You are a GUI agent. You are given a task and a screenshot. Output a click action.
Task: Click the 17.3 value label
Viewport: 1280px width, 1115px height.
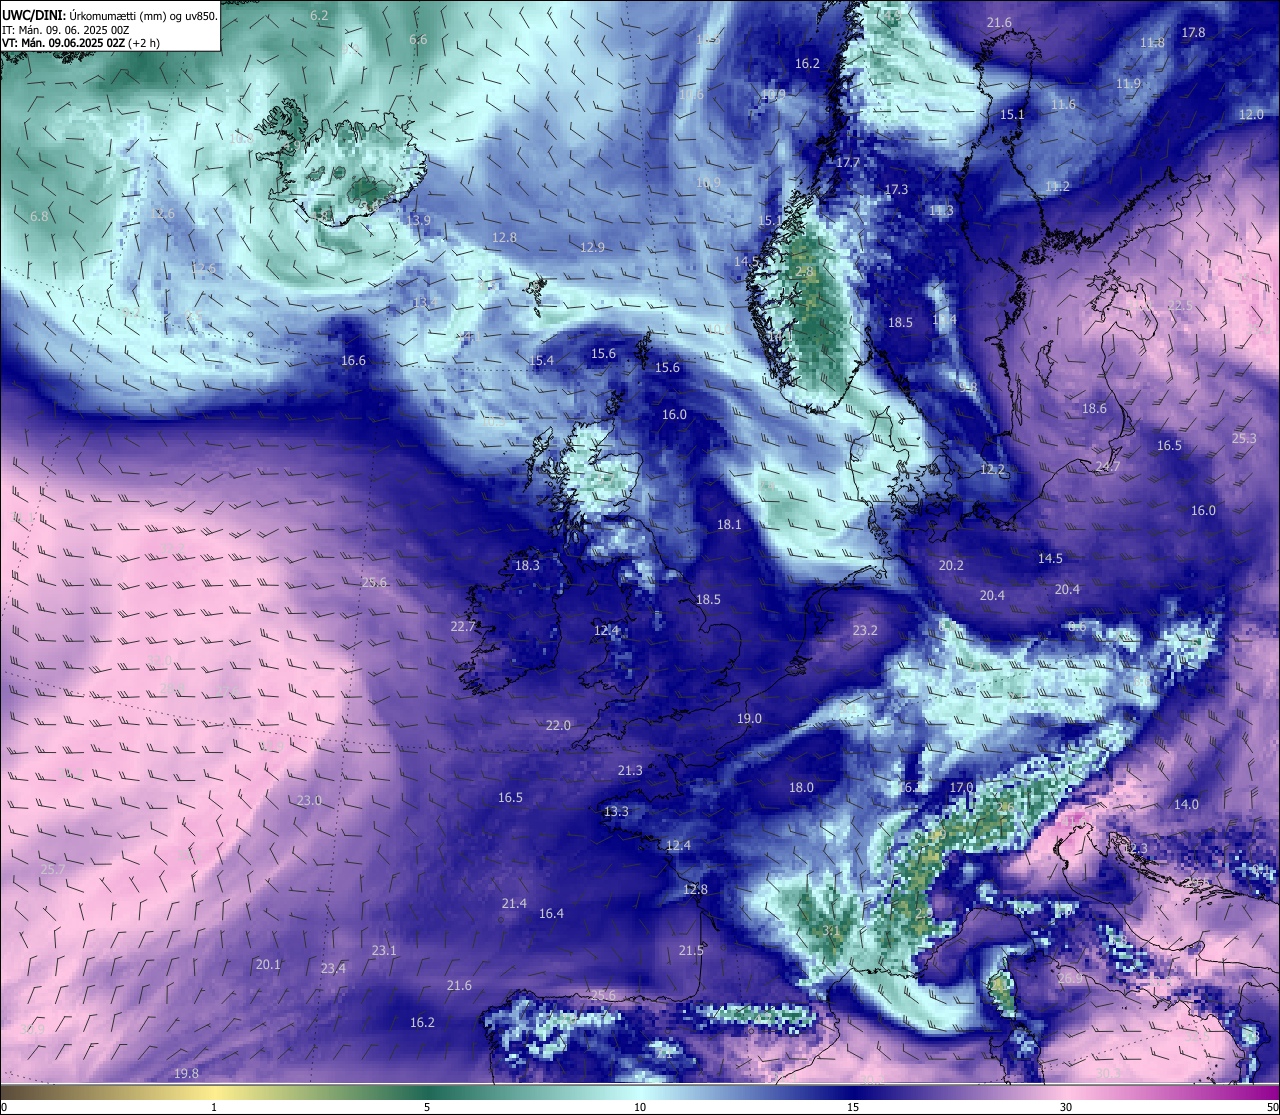896,189
